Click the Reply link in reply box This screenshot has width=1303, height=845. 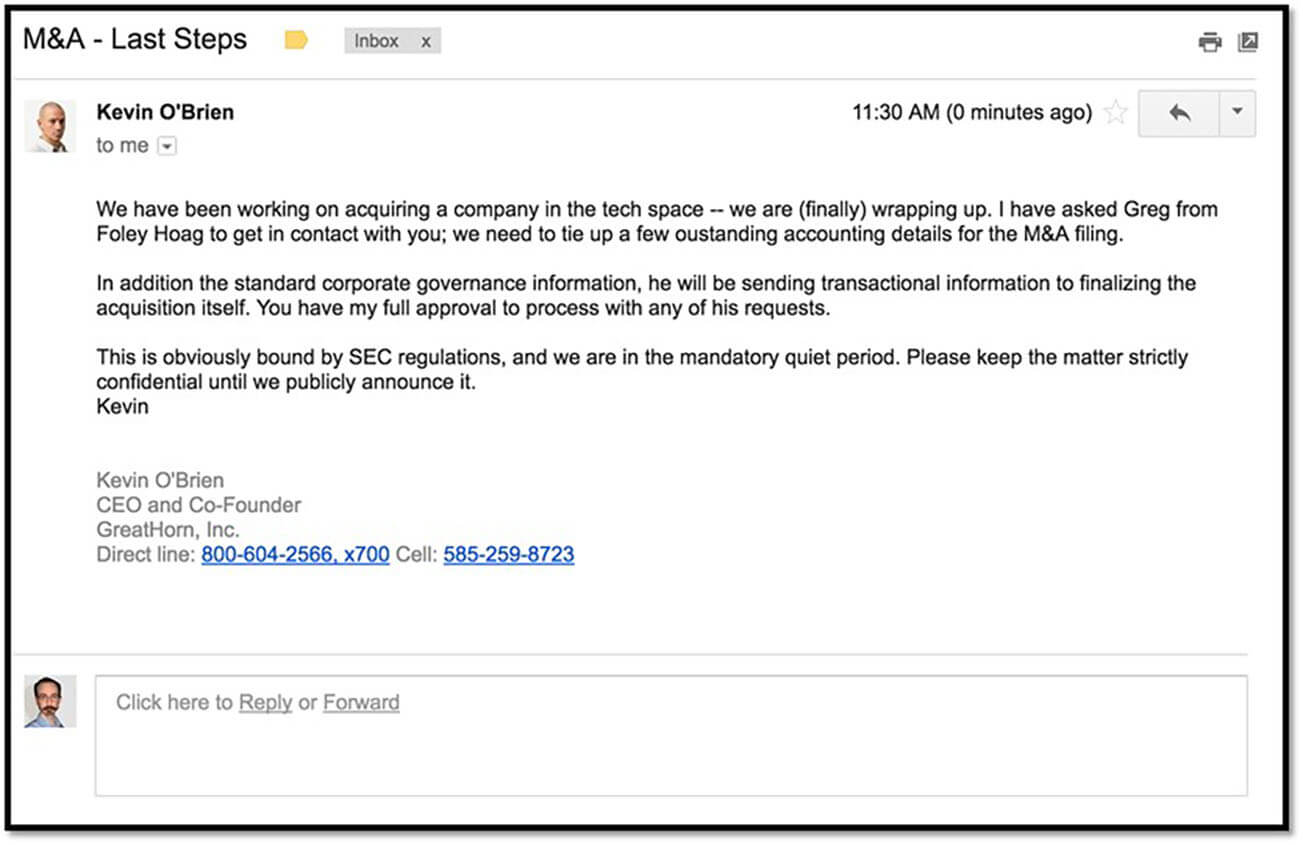coord(265,702)
